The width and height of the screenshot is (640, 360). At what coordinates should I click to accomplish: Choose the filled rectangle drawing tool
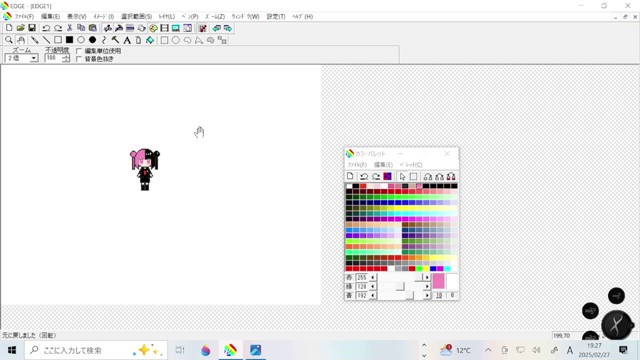coord(69,40)
